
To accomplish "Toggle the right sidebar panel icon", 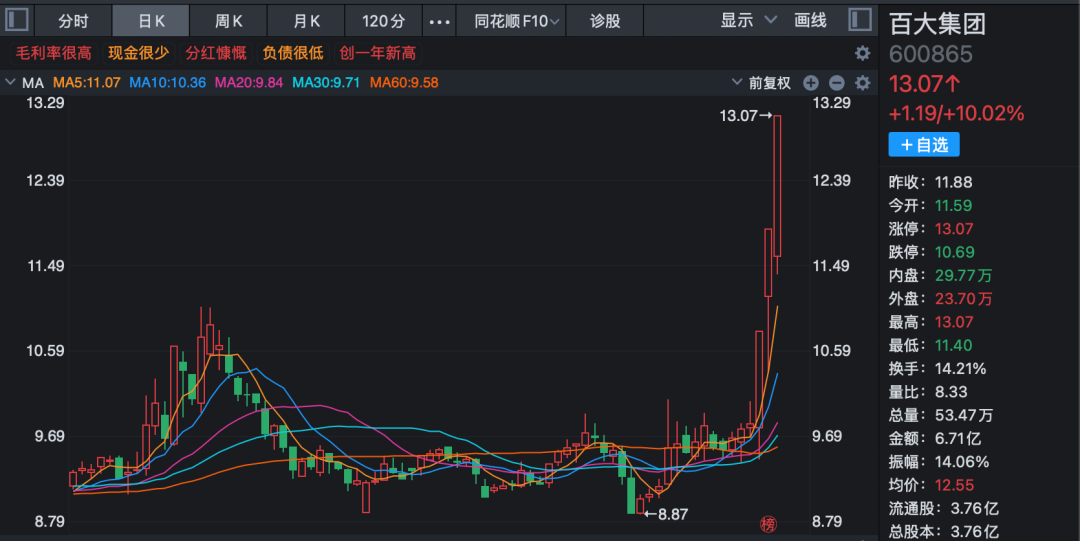I will pos(859,20).
